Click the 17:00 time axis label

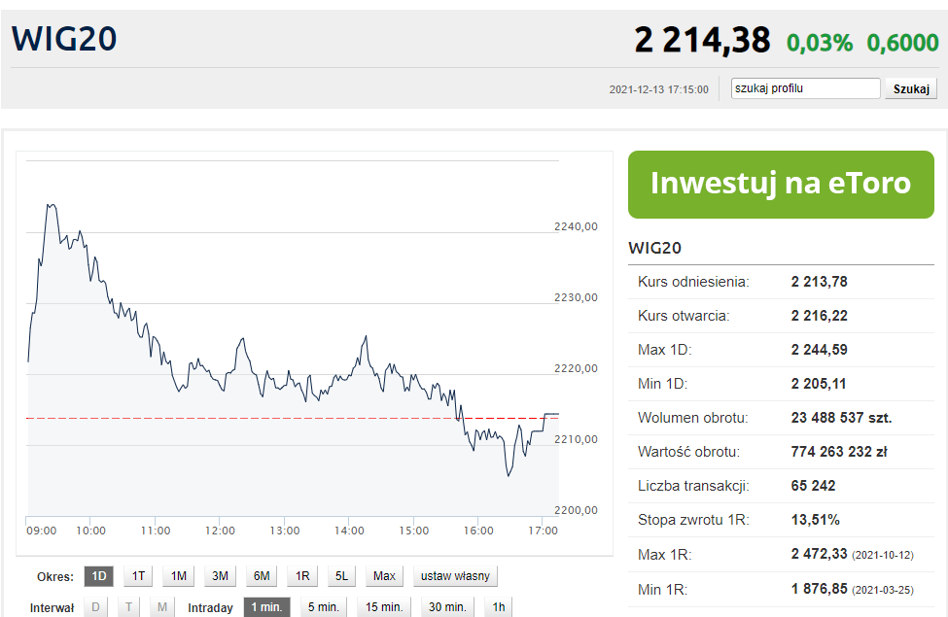(542, 531)
